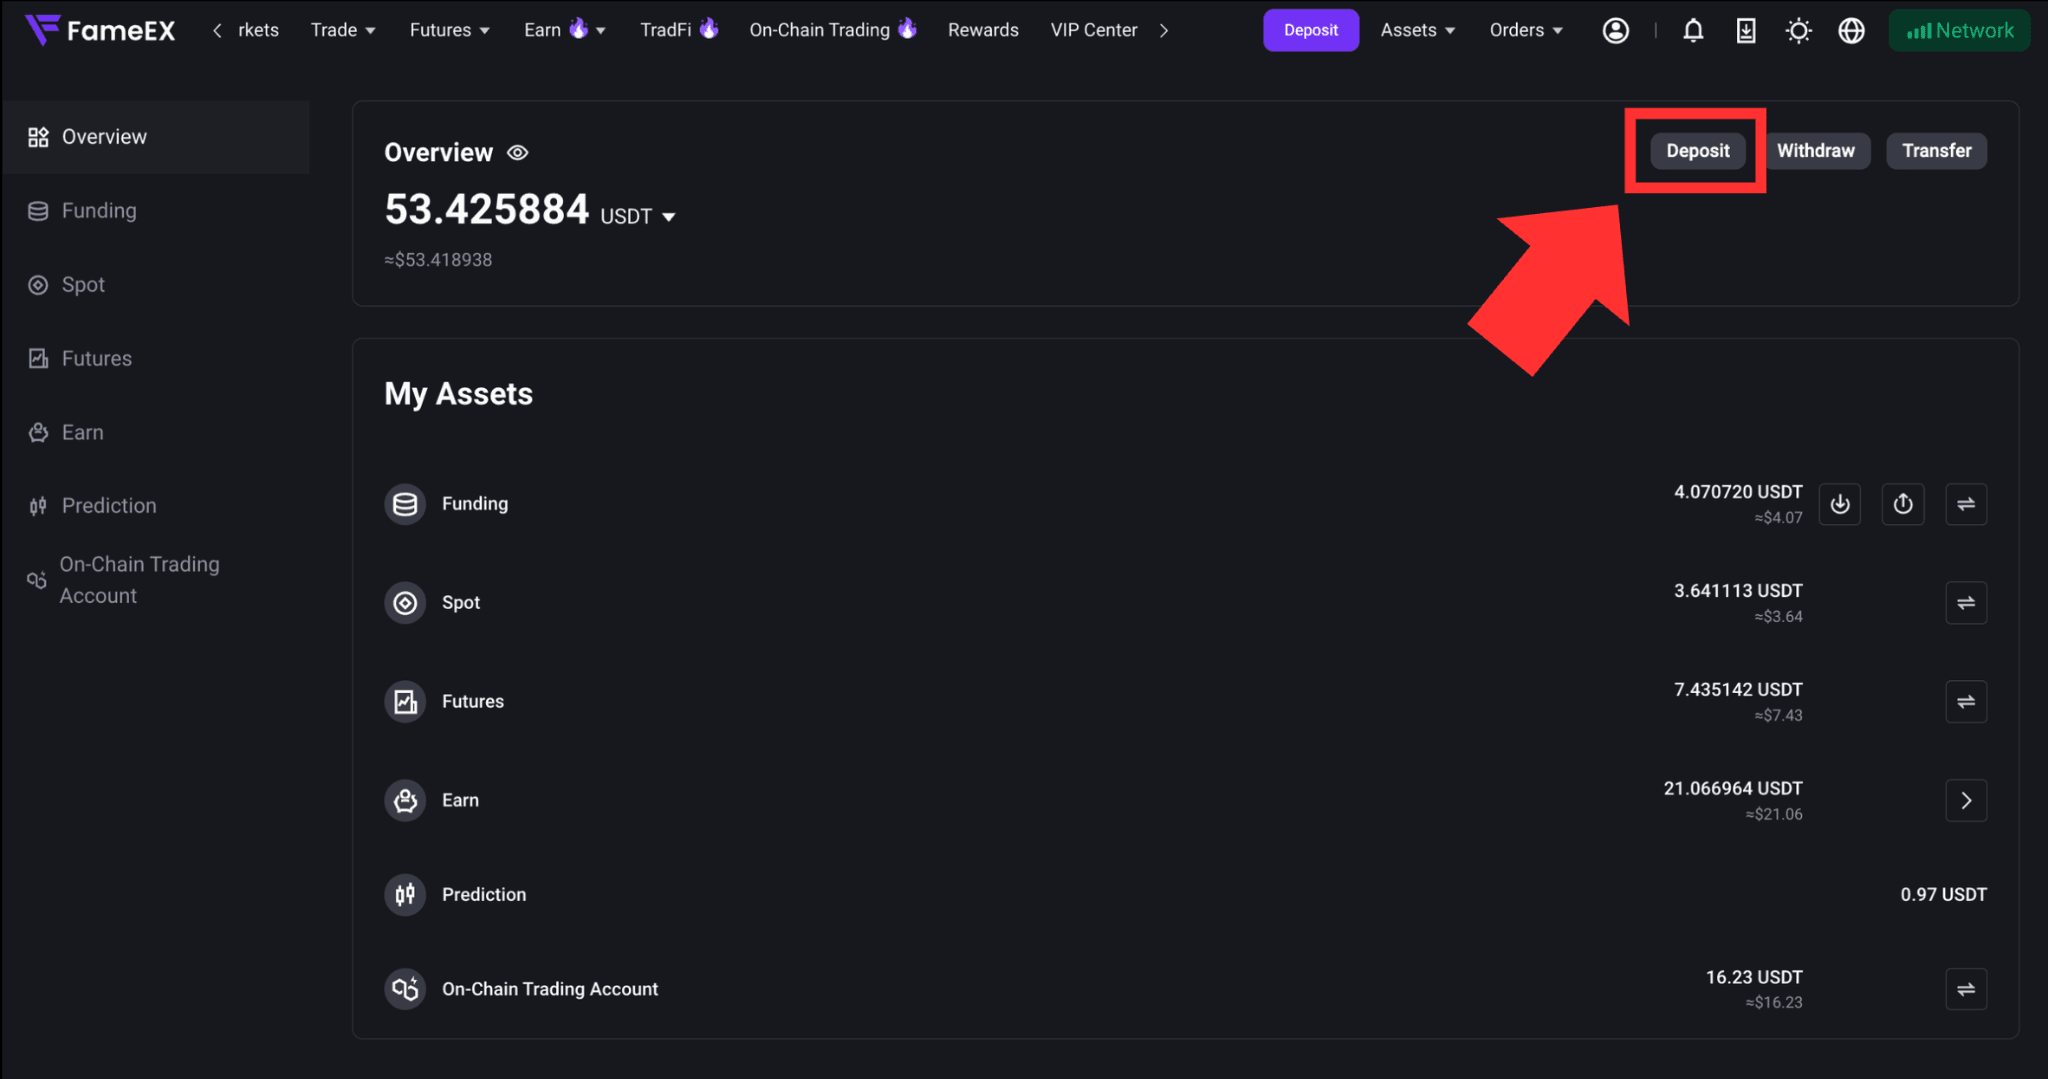Open the Orders dropdown in header
The width and height of the screenshot is (2048, 1079).
coord(1526,30)
